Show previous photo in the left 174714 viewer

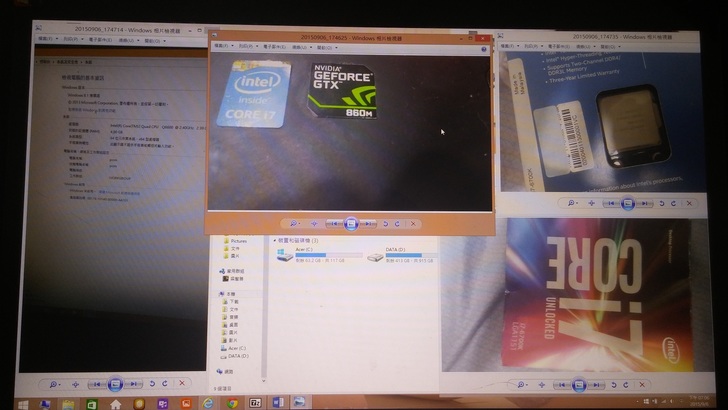click(97, 384)
